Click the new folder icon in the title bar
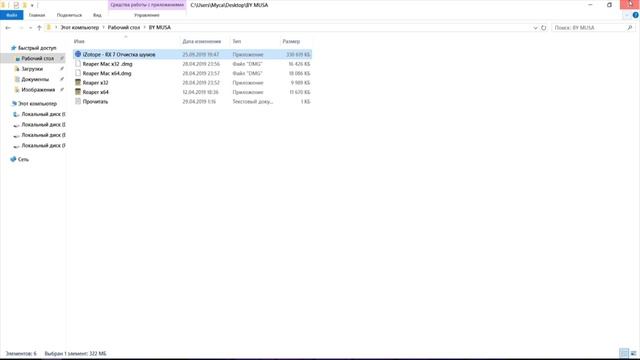The height and width of the screenshot is (360, 640). click(x=24, y=5)
